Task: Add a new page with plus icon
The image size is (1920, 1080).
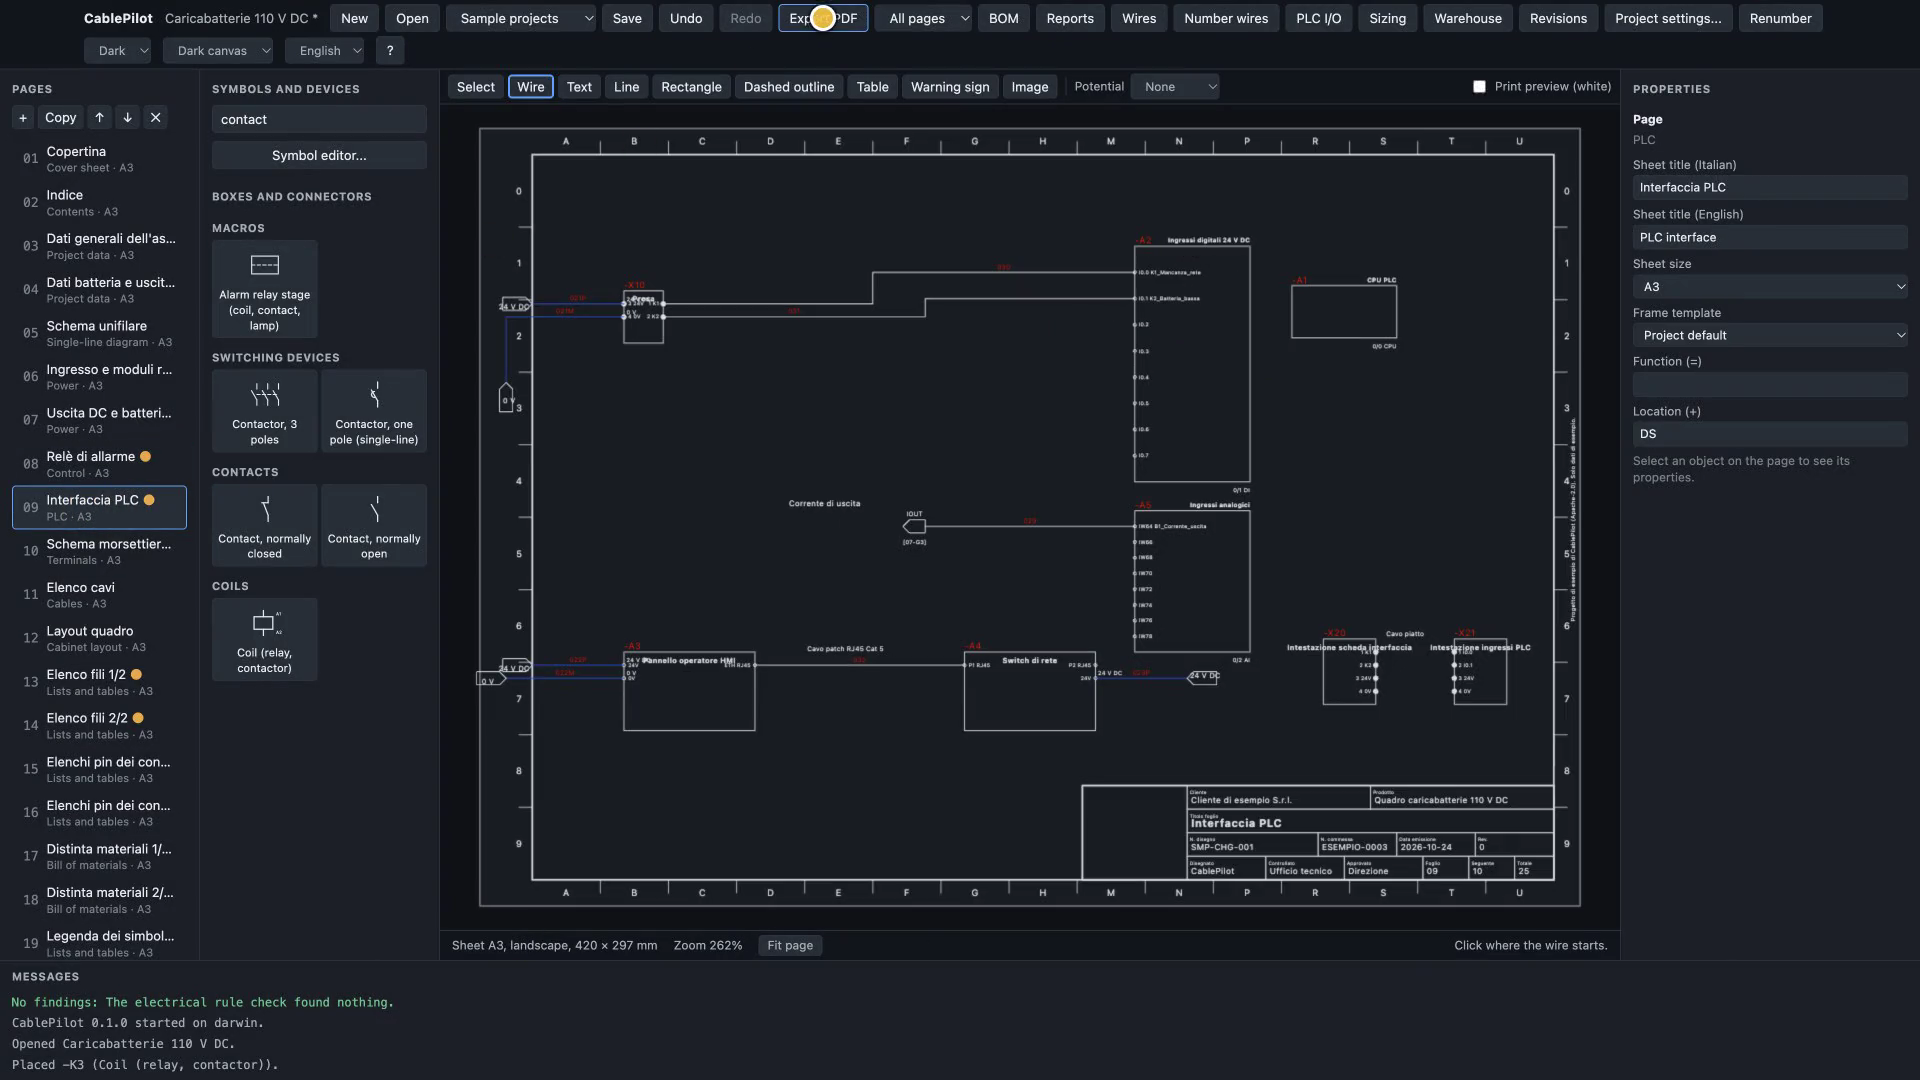Action: 23,117
